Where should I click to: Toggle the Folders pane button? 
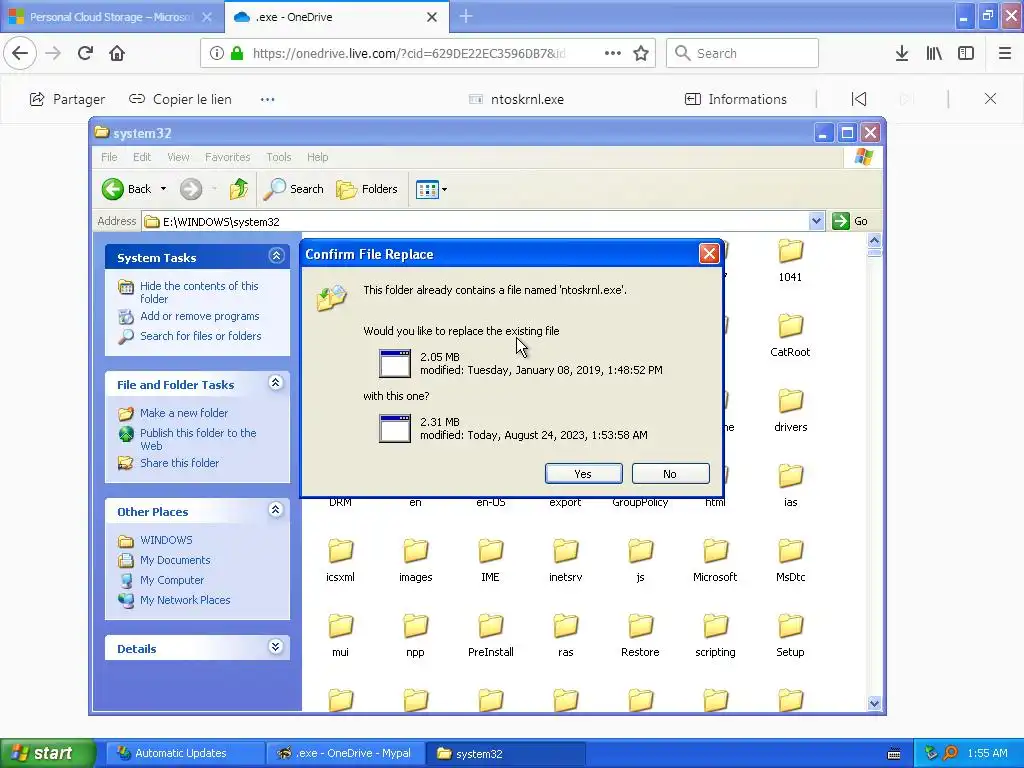coord(367,189)
